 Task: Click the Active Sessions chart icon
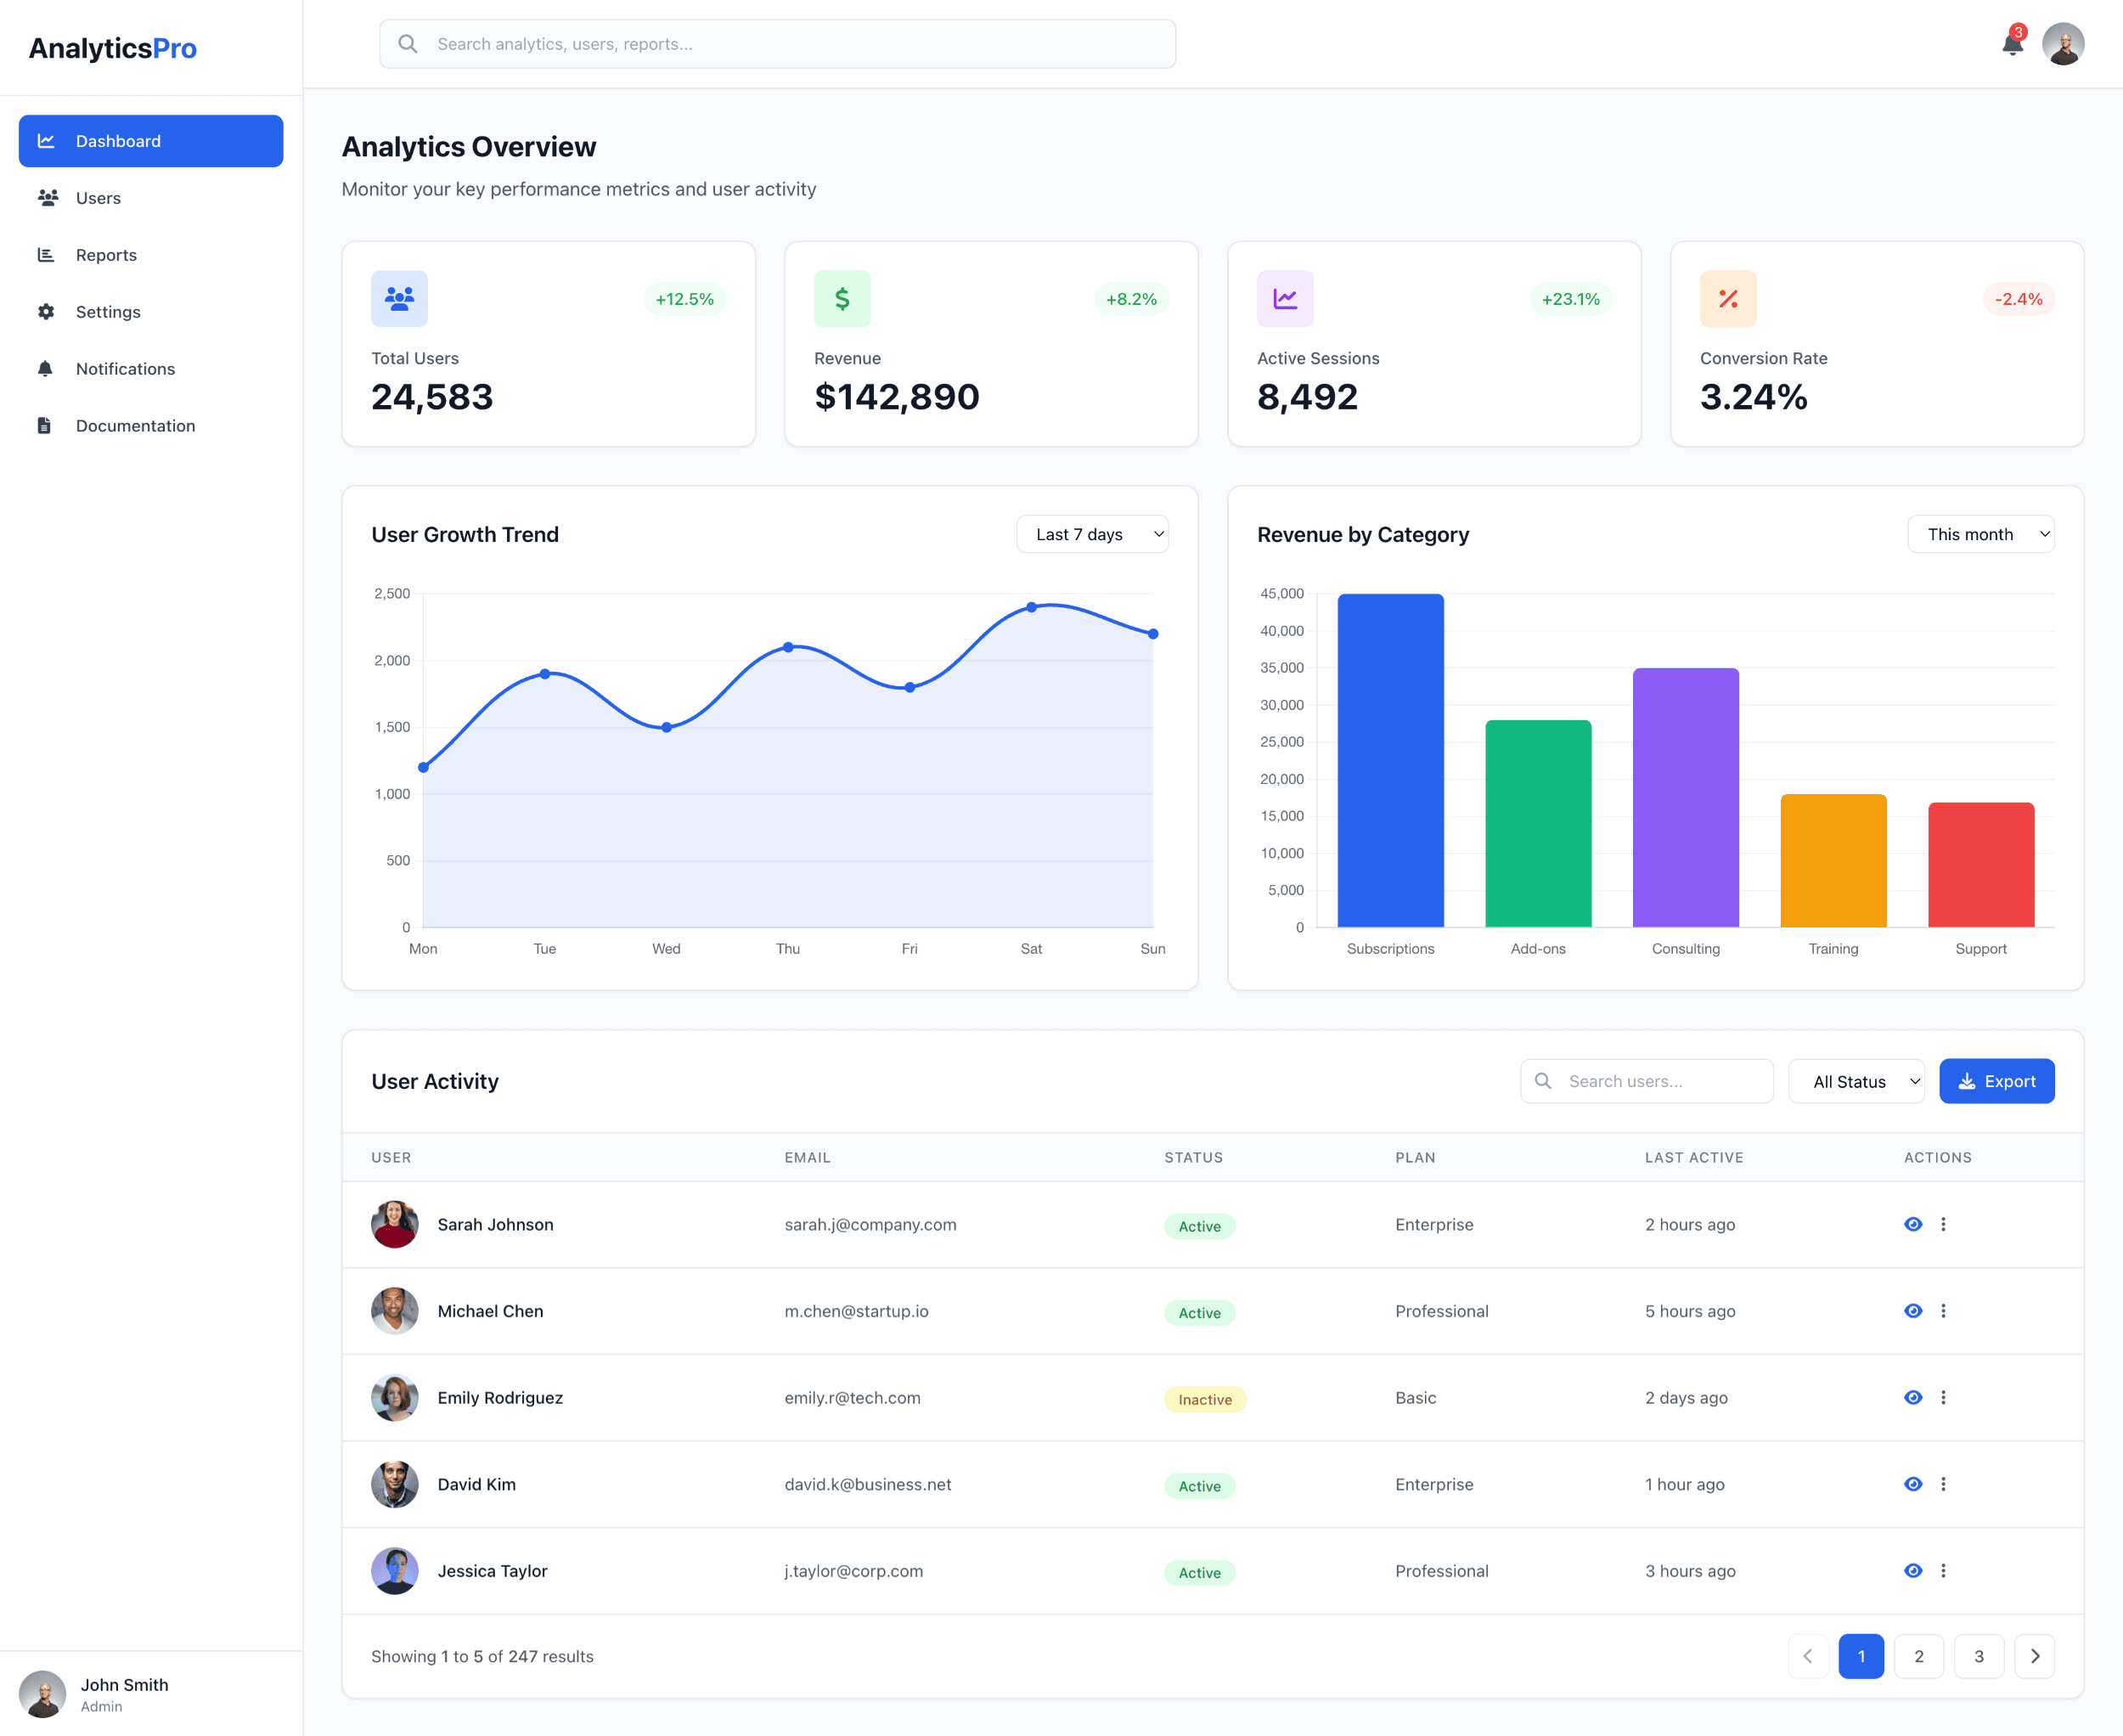point(1285,298)
